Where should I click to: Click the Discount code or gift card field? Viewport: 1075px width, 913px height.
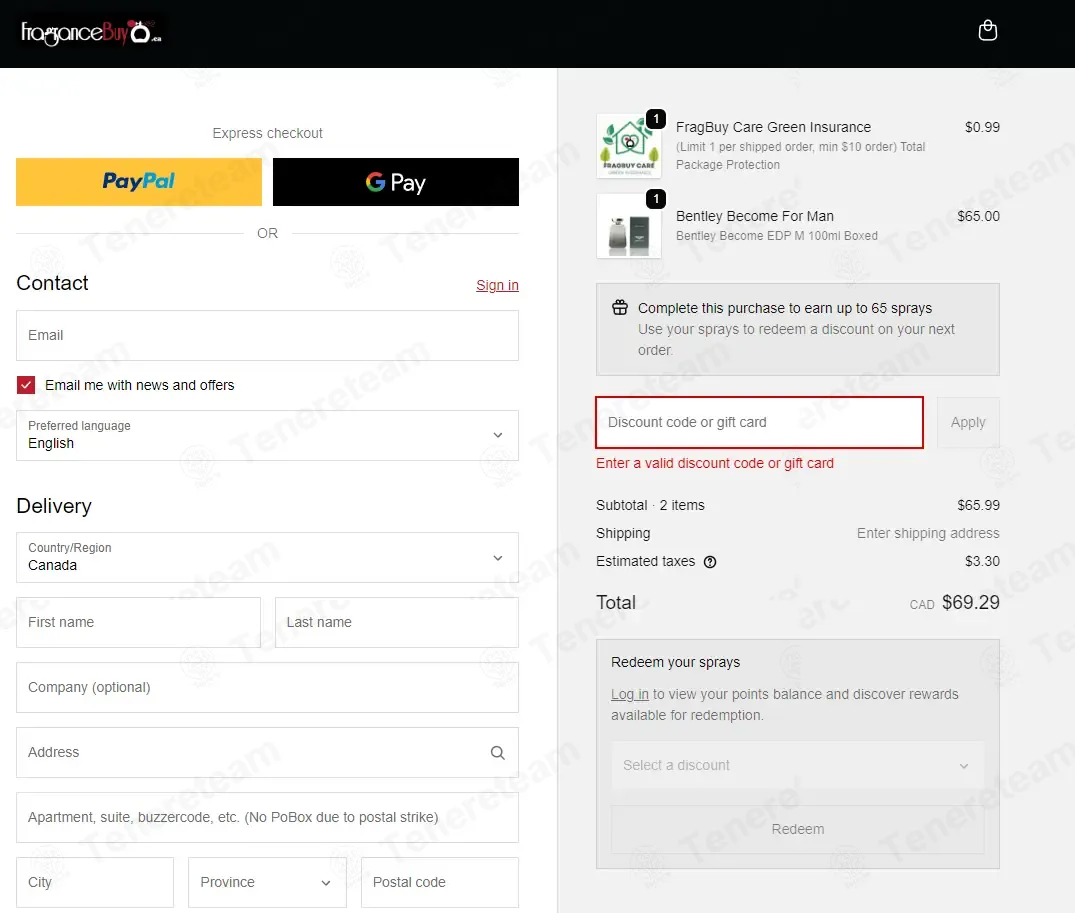tap(760, 422)
